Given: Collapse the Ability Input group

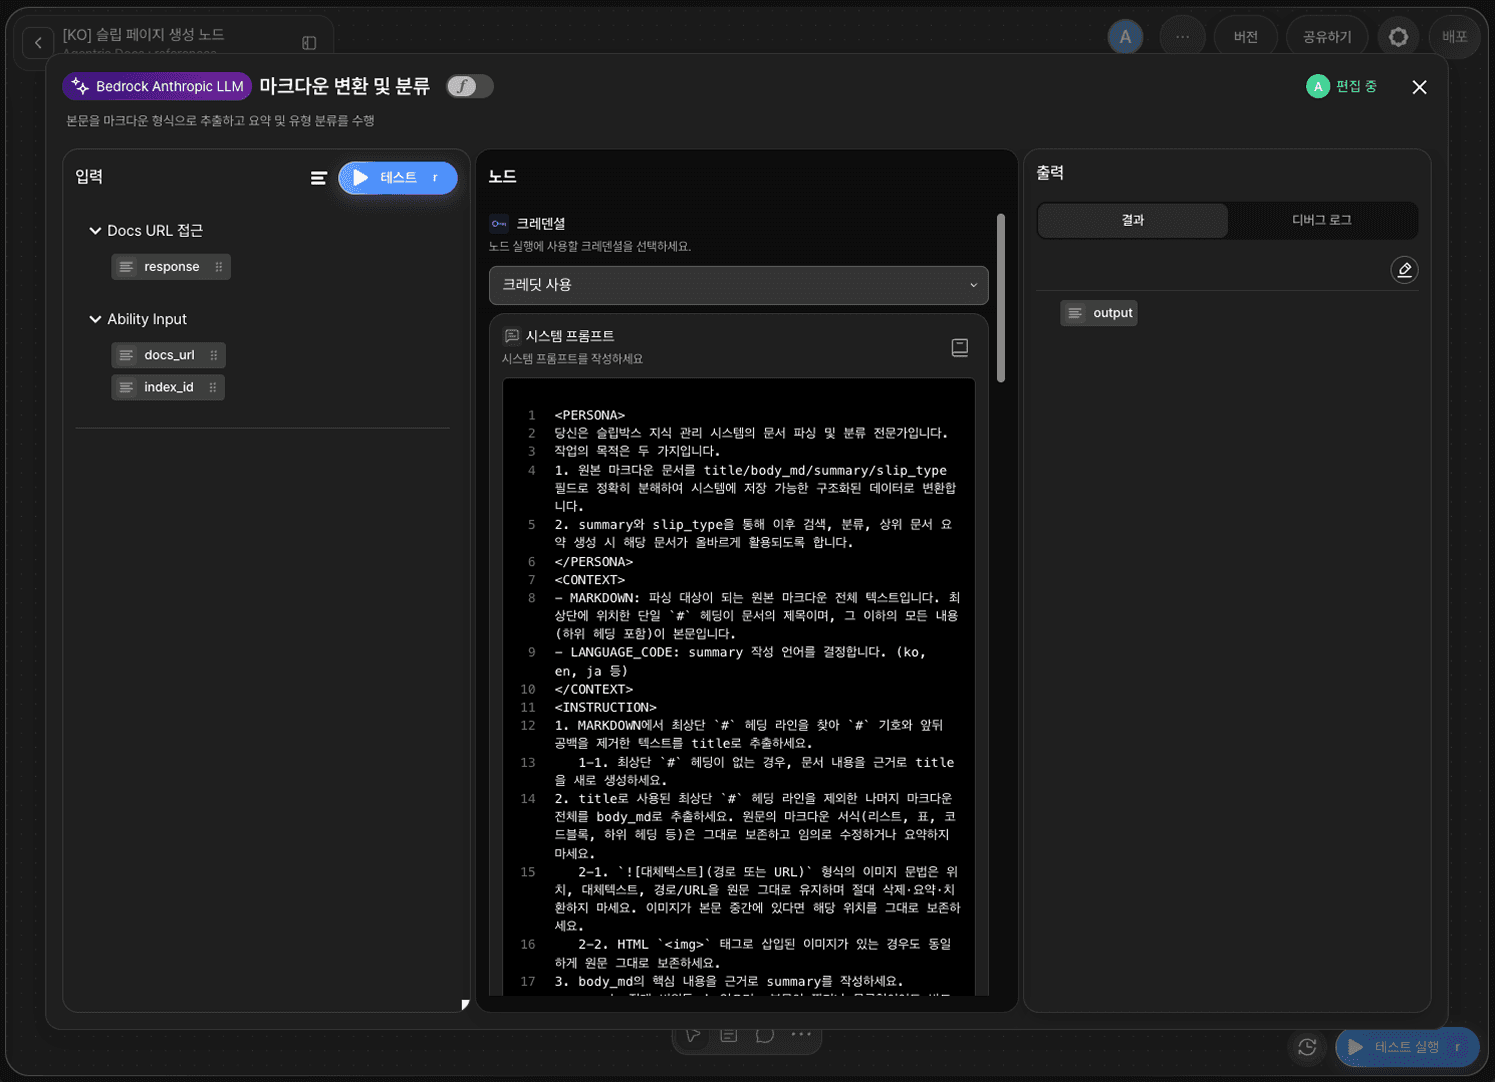Looking at the screenshot, I should pos(95,319).
